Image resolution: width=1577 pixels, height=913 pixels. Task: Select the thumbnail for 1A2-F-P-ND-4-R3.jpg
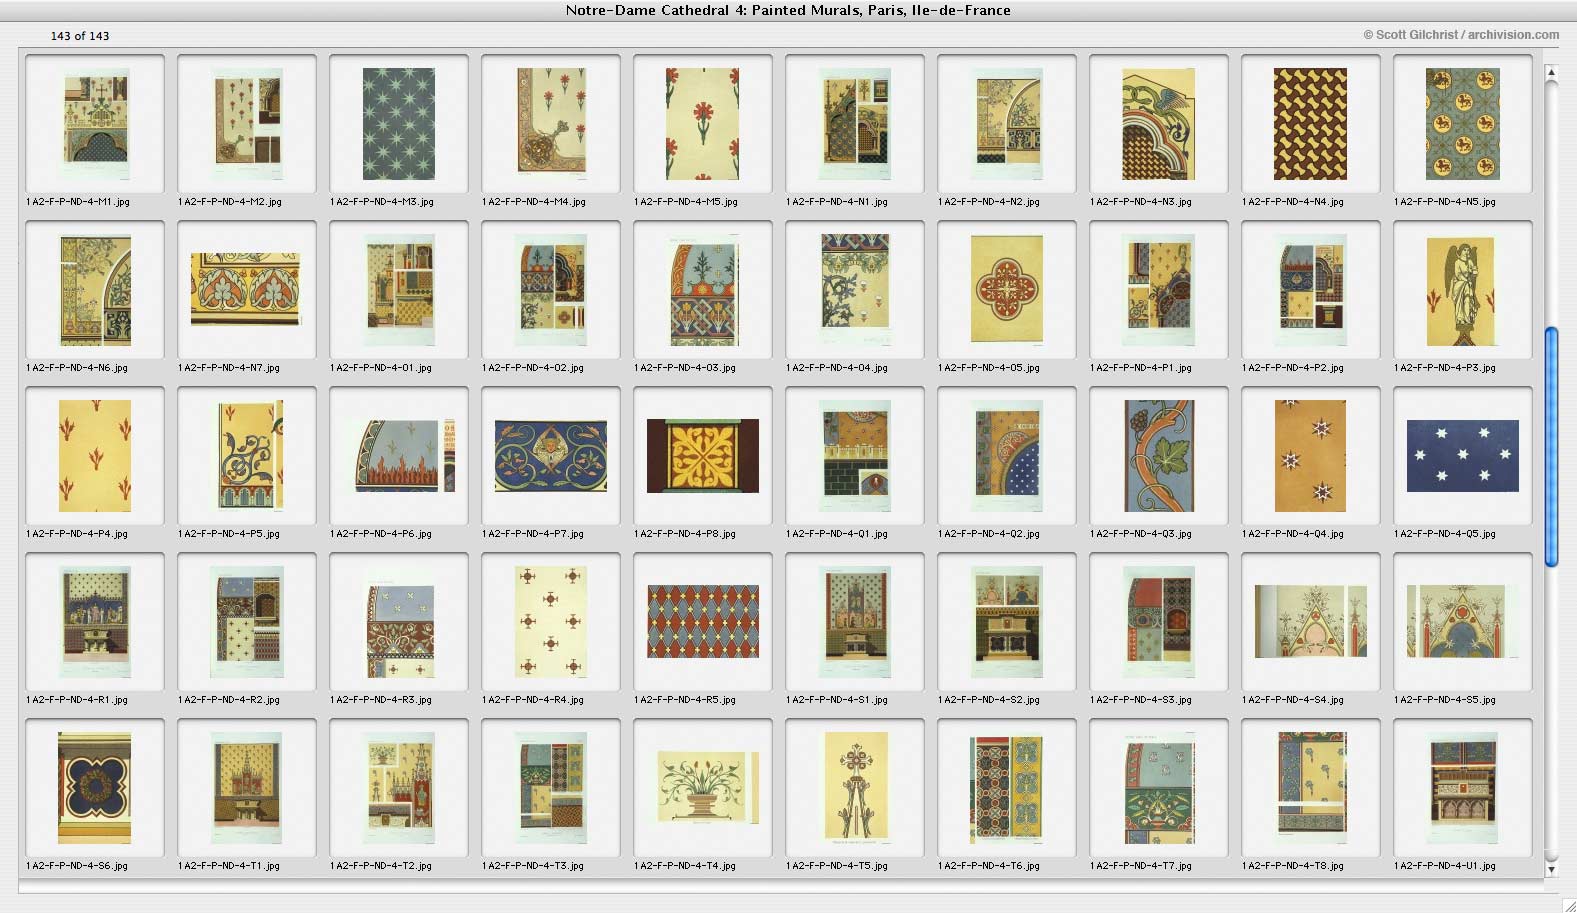point(399,622)
